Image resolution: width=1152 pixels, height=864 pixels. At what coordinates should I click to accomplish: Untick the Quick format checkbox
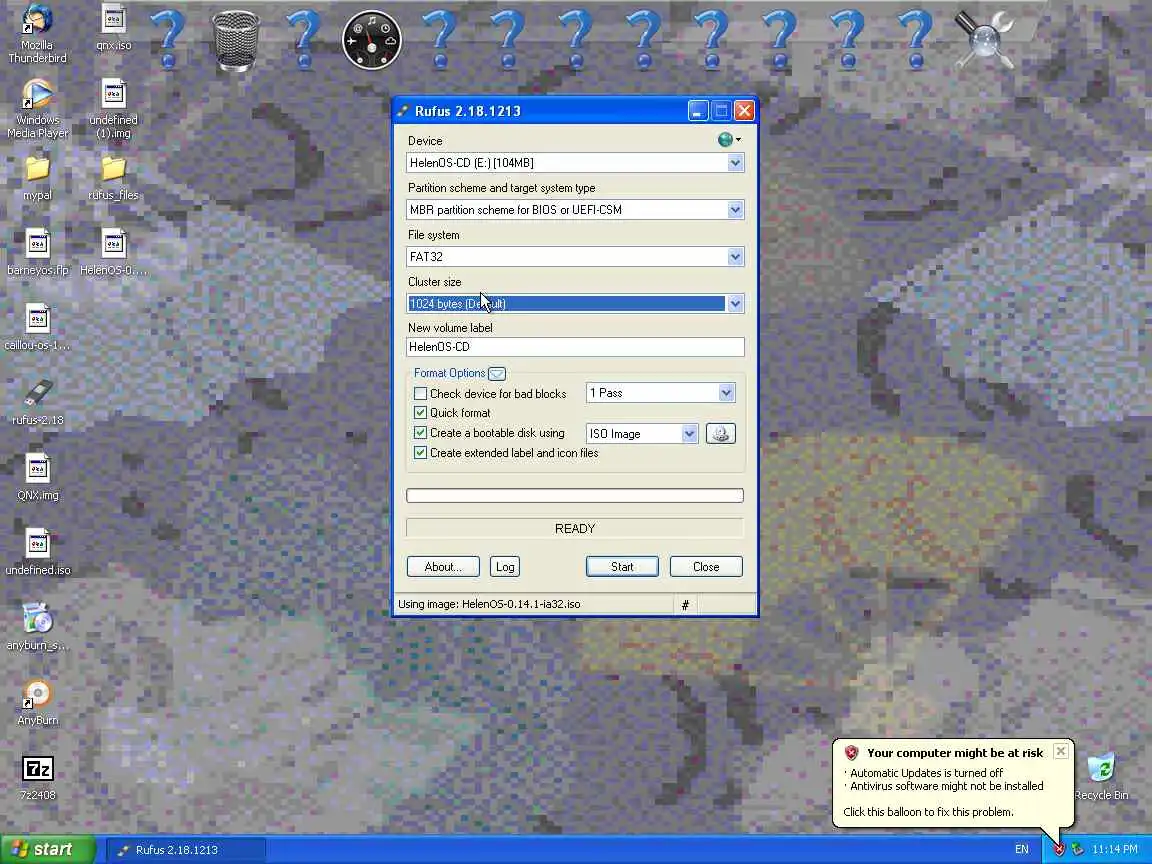pos(420,413)
